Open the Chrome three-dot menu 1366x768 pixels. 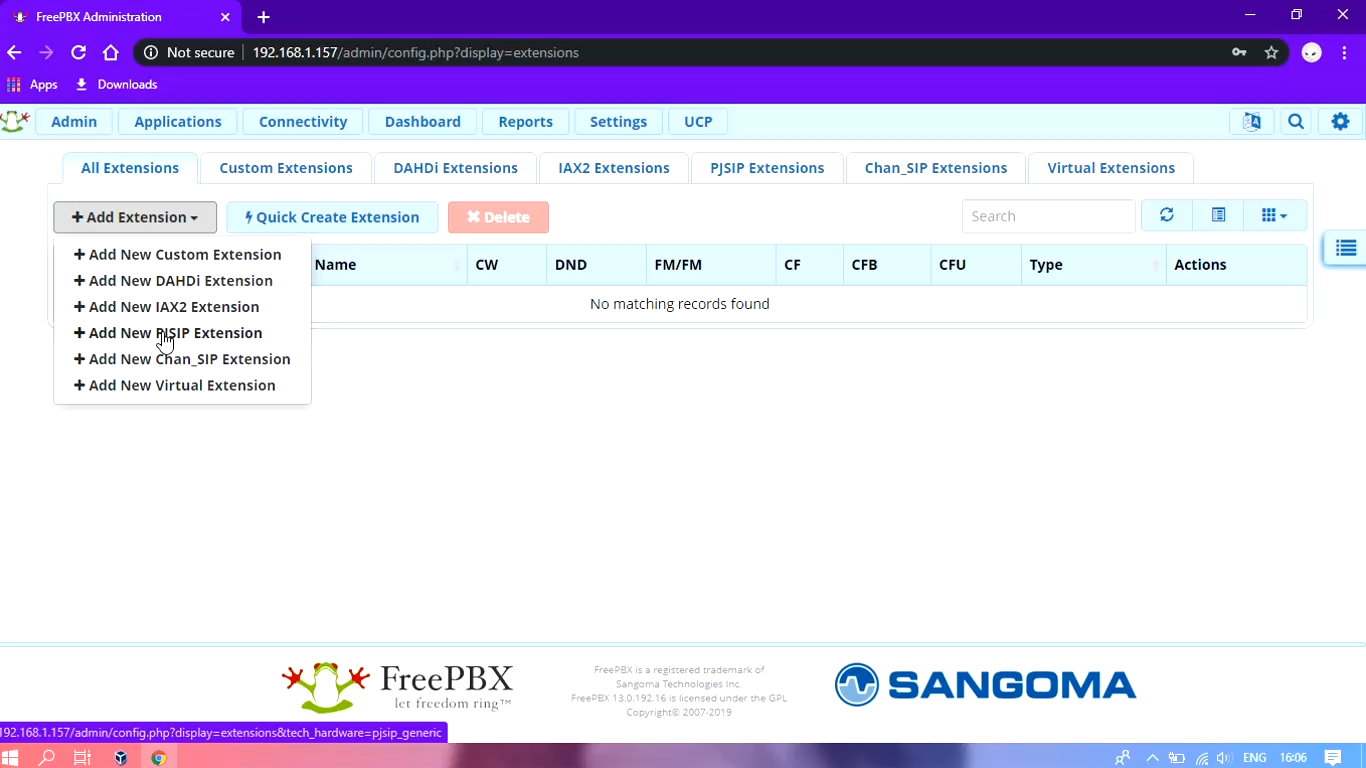(x=1344, y=52)
